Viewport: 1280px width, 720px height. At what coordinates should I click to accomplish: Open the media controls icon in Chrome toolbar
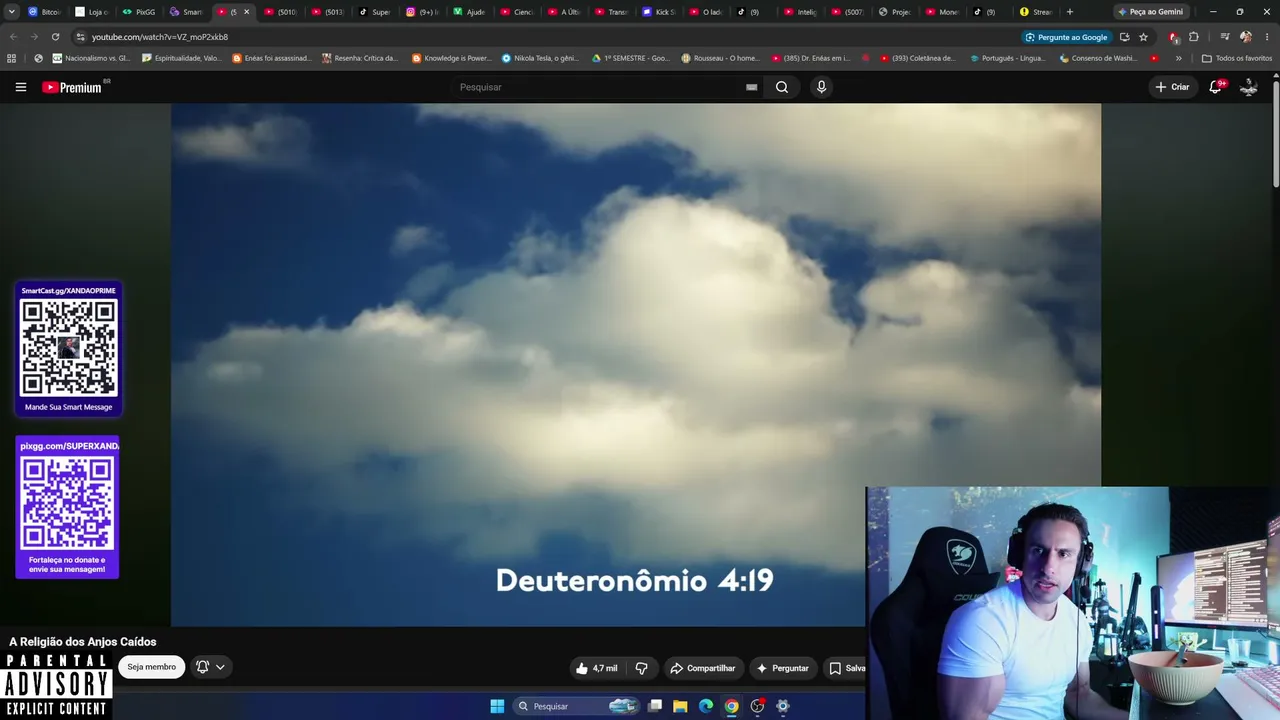(x=1225, y=37)
